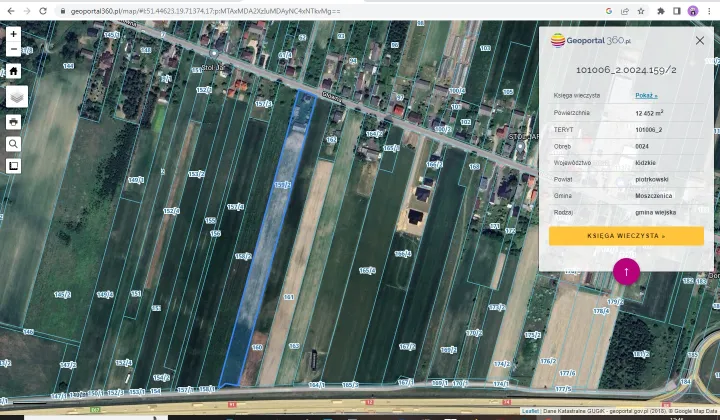Click the Geoportal 360 logo
Image resolution: width=720 pixels, height=420 pixels.
tap(590, 41)
